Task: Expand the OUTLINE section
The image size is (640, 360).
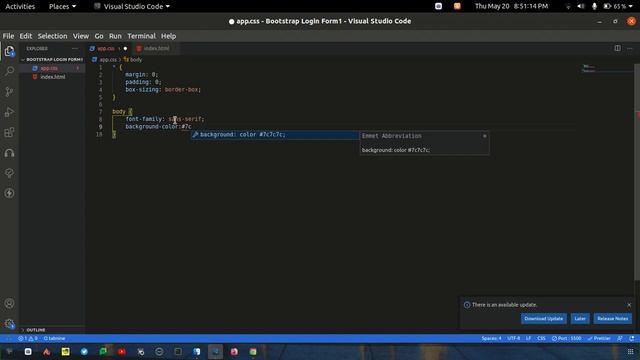Action: [52, 330]
